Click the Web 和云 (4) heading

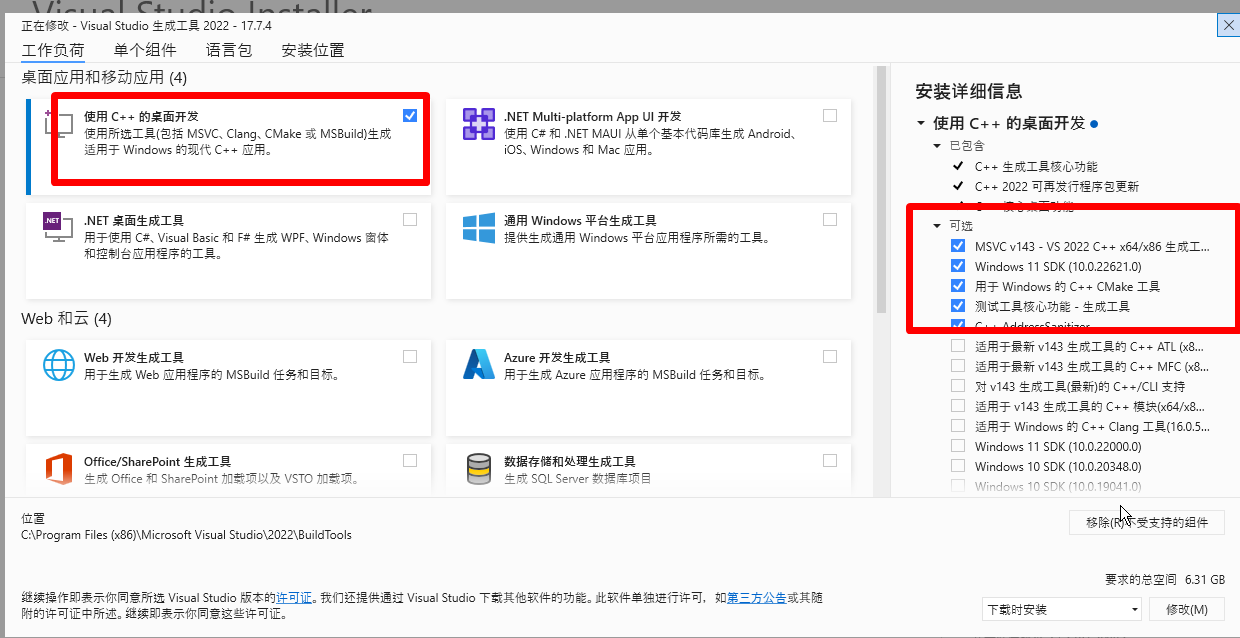pyautogui.click(x=66, y=319)
